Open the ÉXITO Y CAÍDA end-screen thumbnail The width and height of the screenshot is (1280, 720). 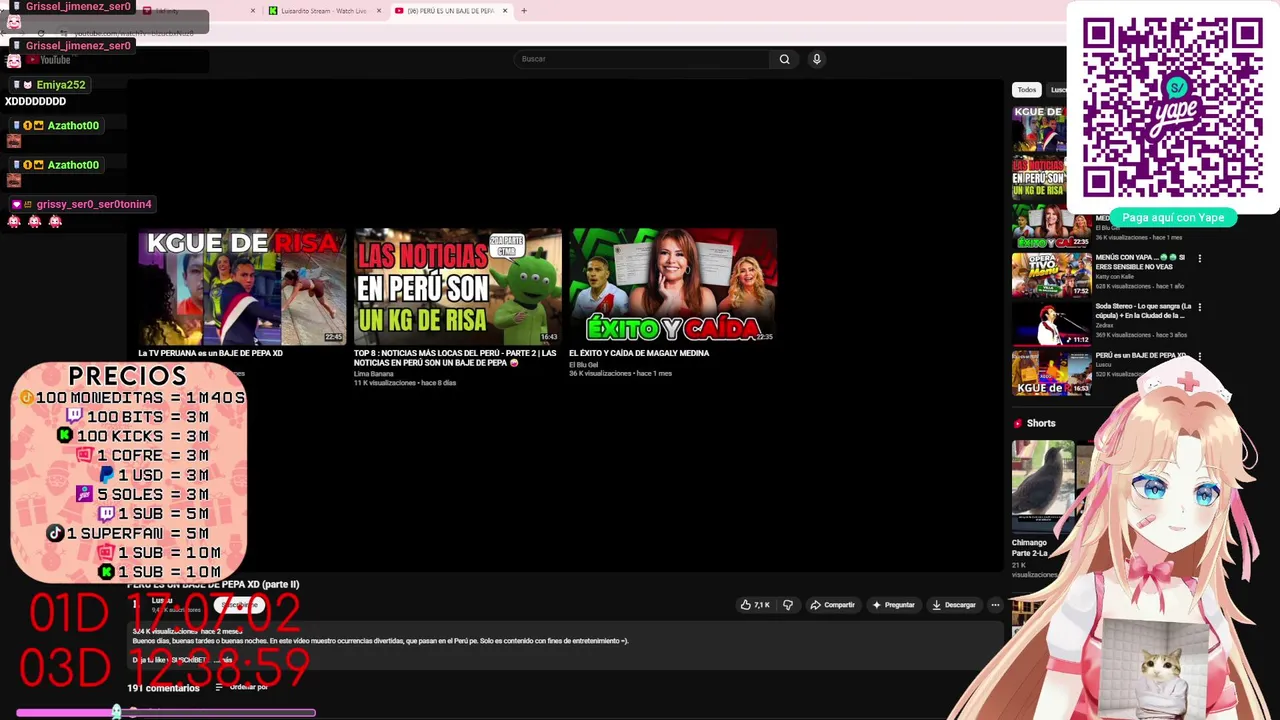click(x=673, y=287)
